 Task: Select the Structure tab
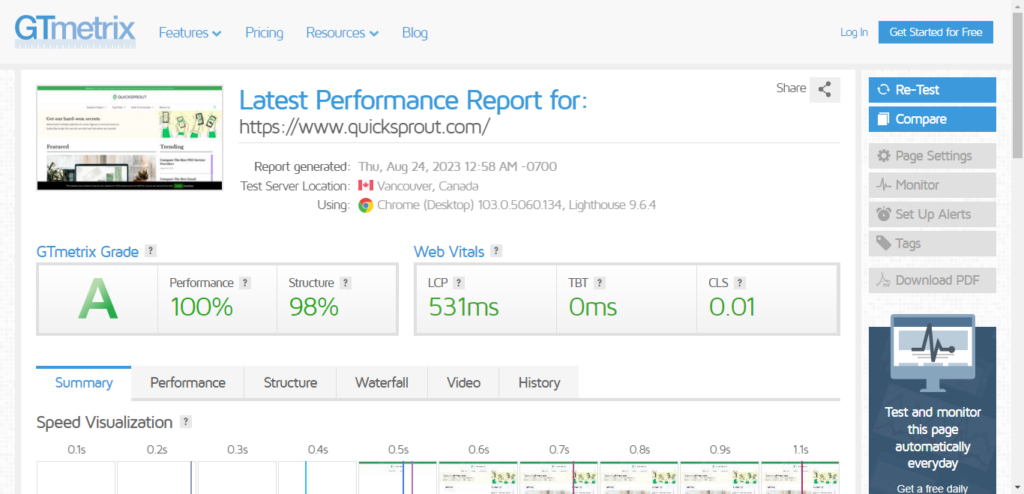[291, 383]
